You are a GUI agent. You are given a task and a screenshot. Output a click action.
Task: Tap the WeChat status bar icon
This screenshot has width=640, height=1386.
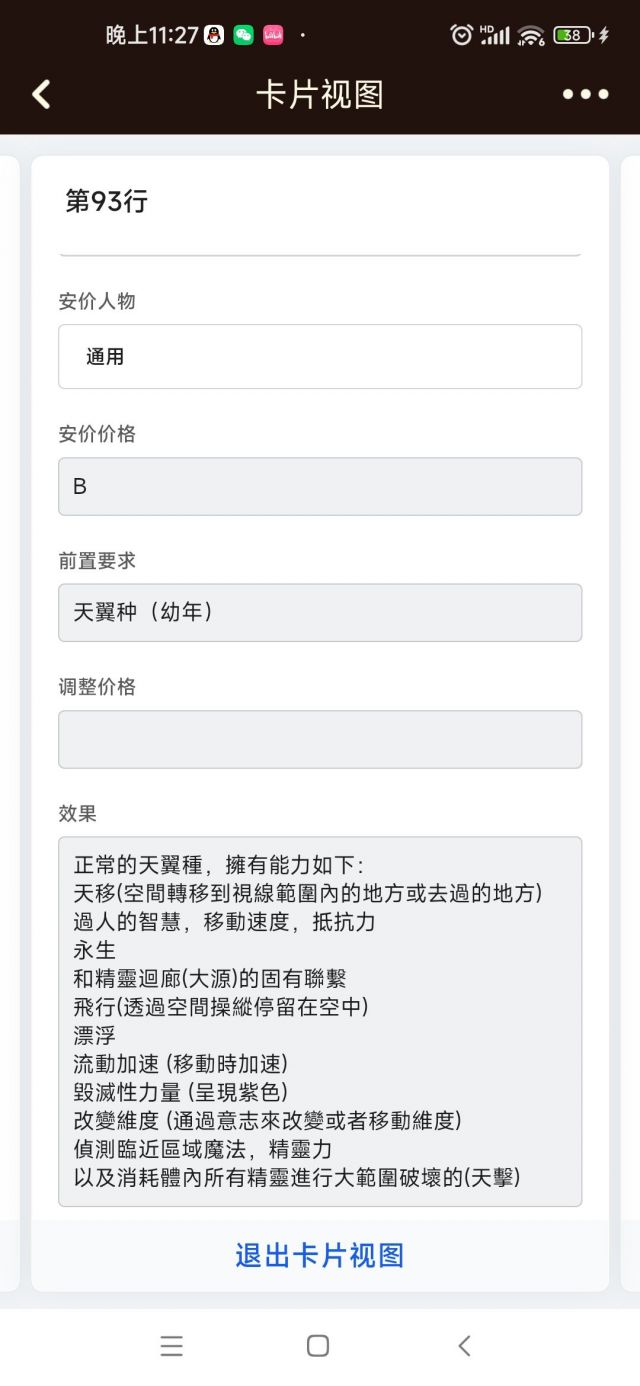(x=243, y=35)
